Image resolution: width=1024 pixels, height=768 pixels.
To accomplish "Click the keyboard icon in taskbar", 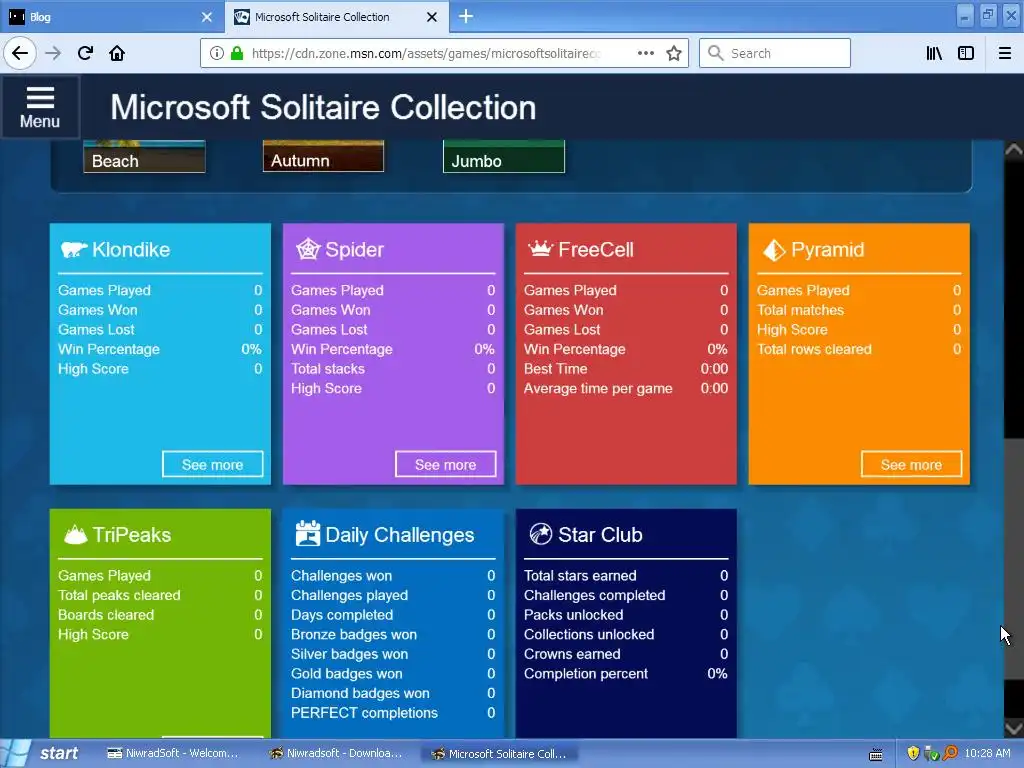I will pos(876,754).
